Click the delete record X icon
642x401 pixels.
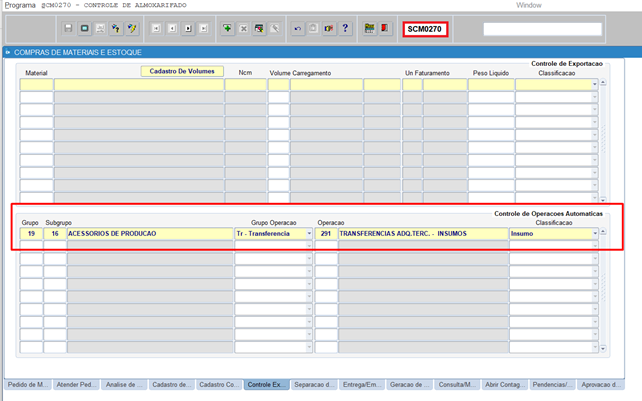point(243,28)
